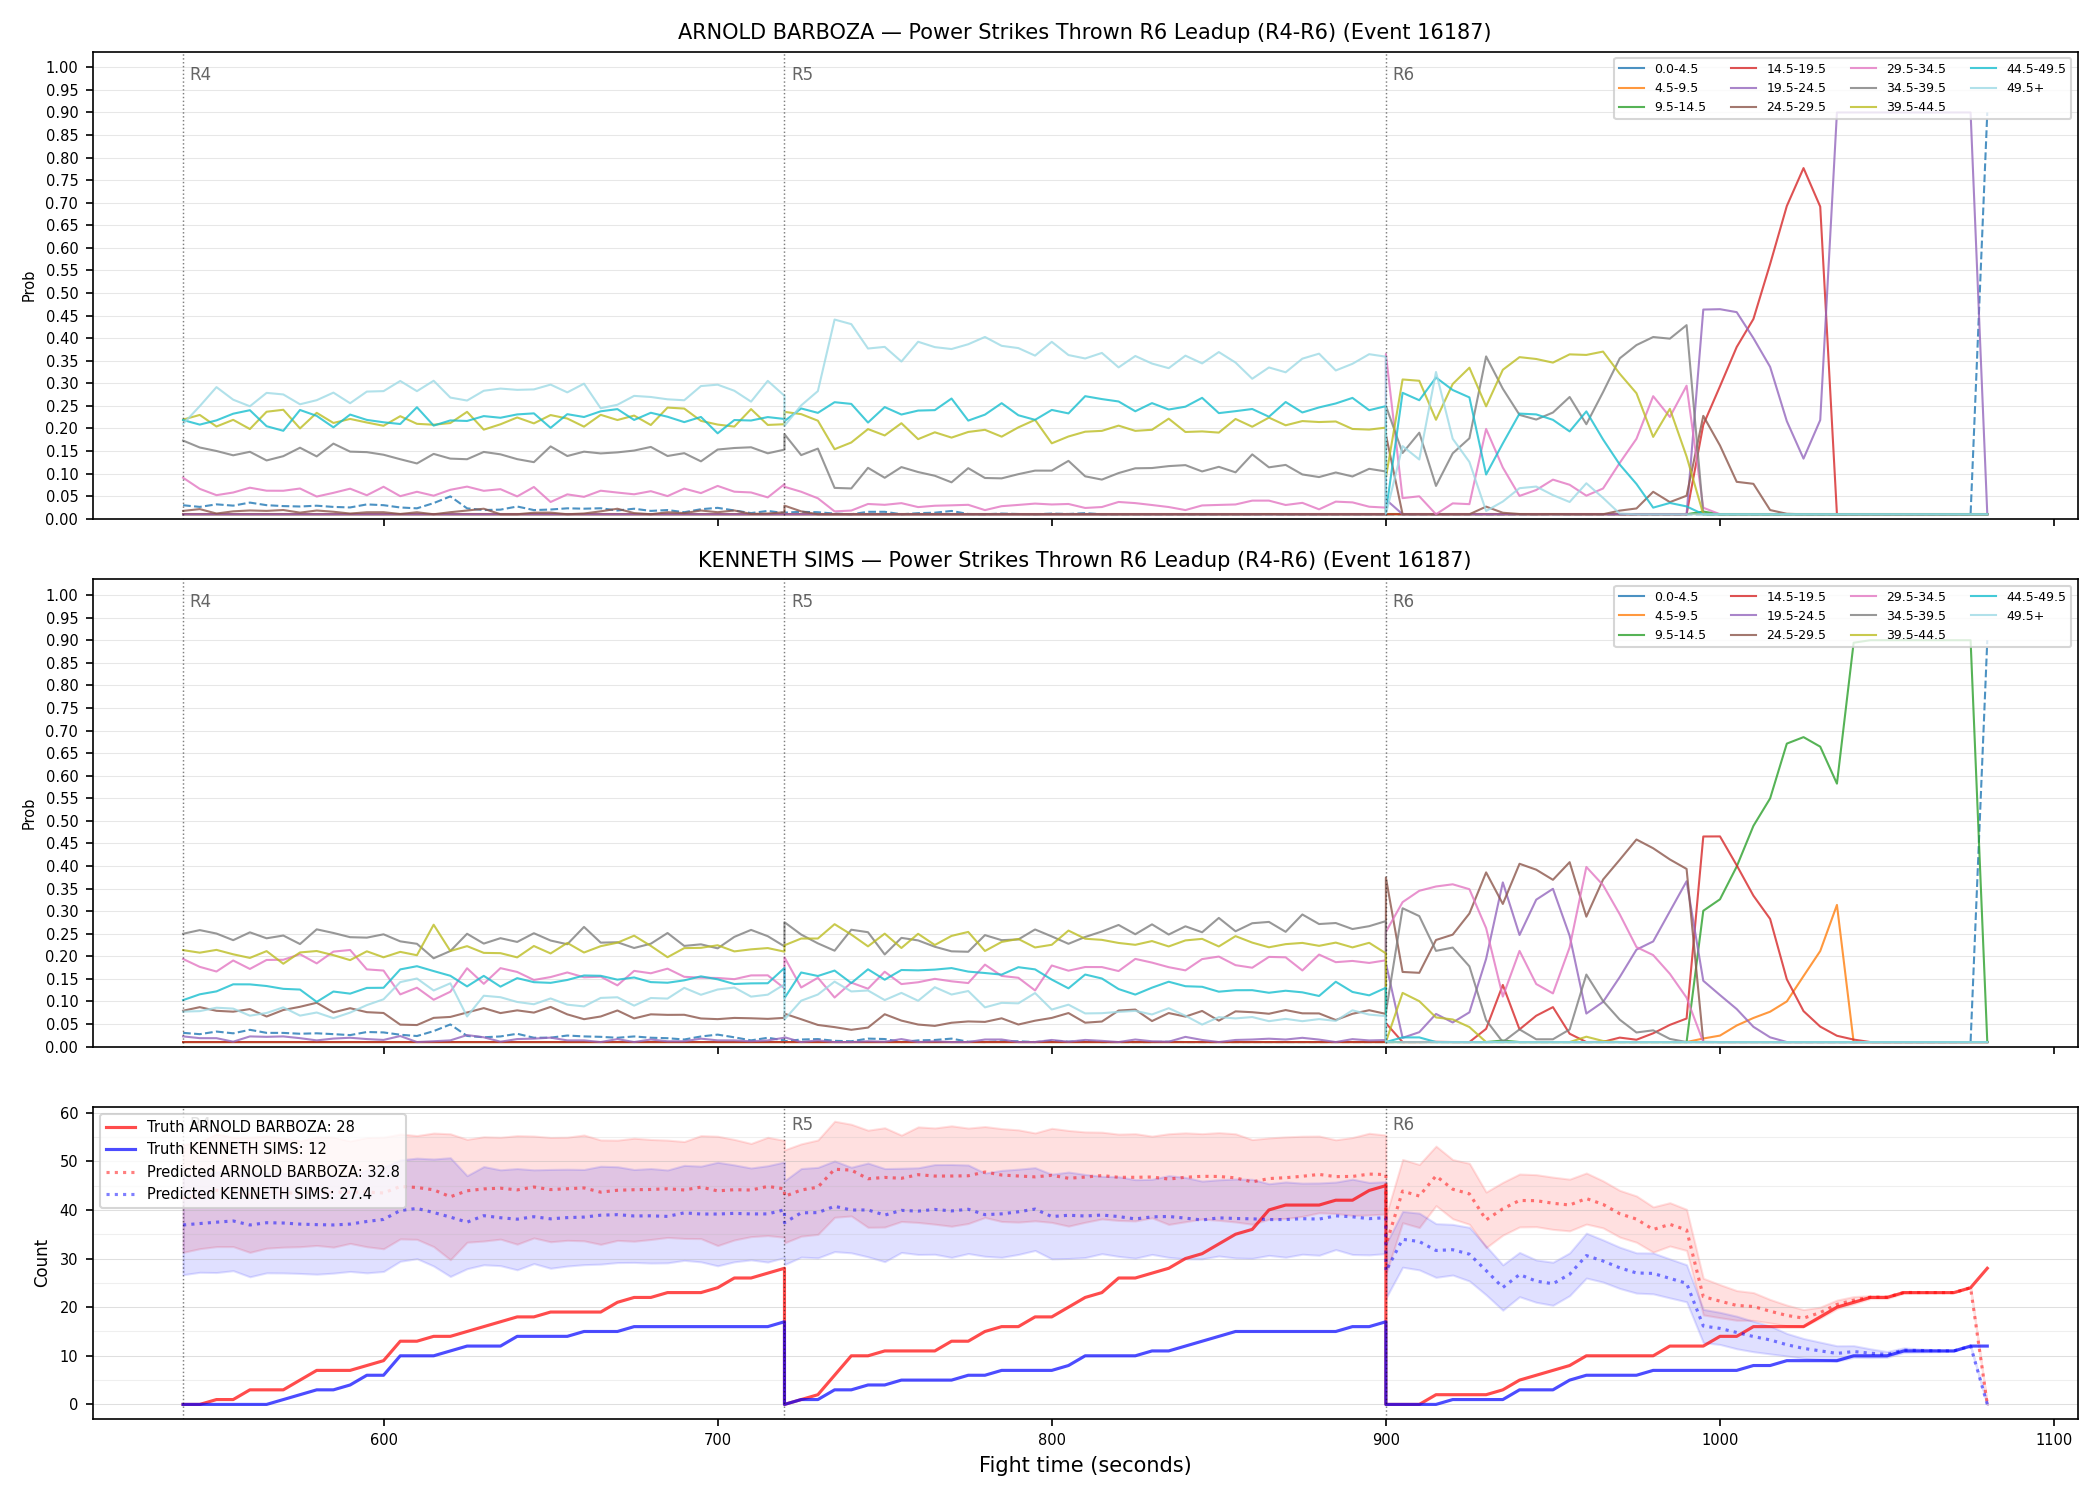Pick the 9.5-14.5 legend entry in the Barboza chart
Screen dimensions: 2100x1500
coord(1662,107)
